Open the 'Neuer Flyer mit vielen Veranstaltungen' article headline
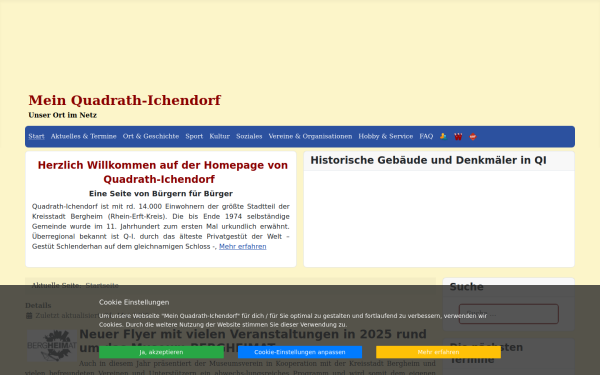 [253, 341]
